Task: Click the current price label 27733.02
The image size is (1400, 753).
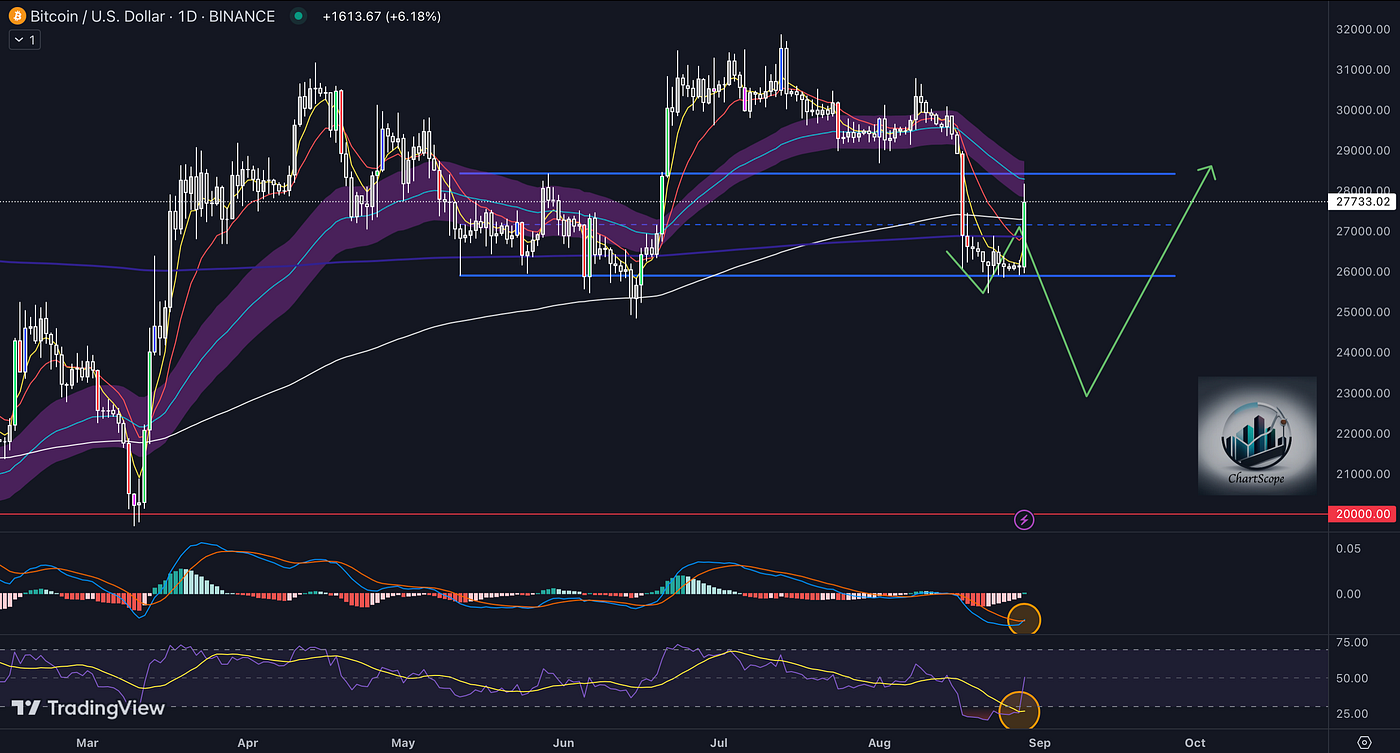Action: click(1363, 202)
